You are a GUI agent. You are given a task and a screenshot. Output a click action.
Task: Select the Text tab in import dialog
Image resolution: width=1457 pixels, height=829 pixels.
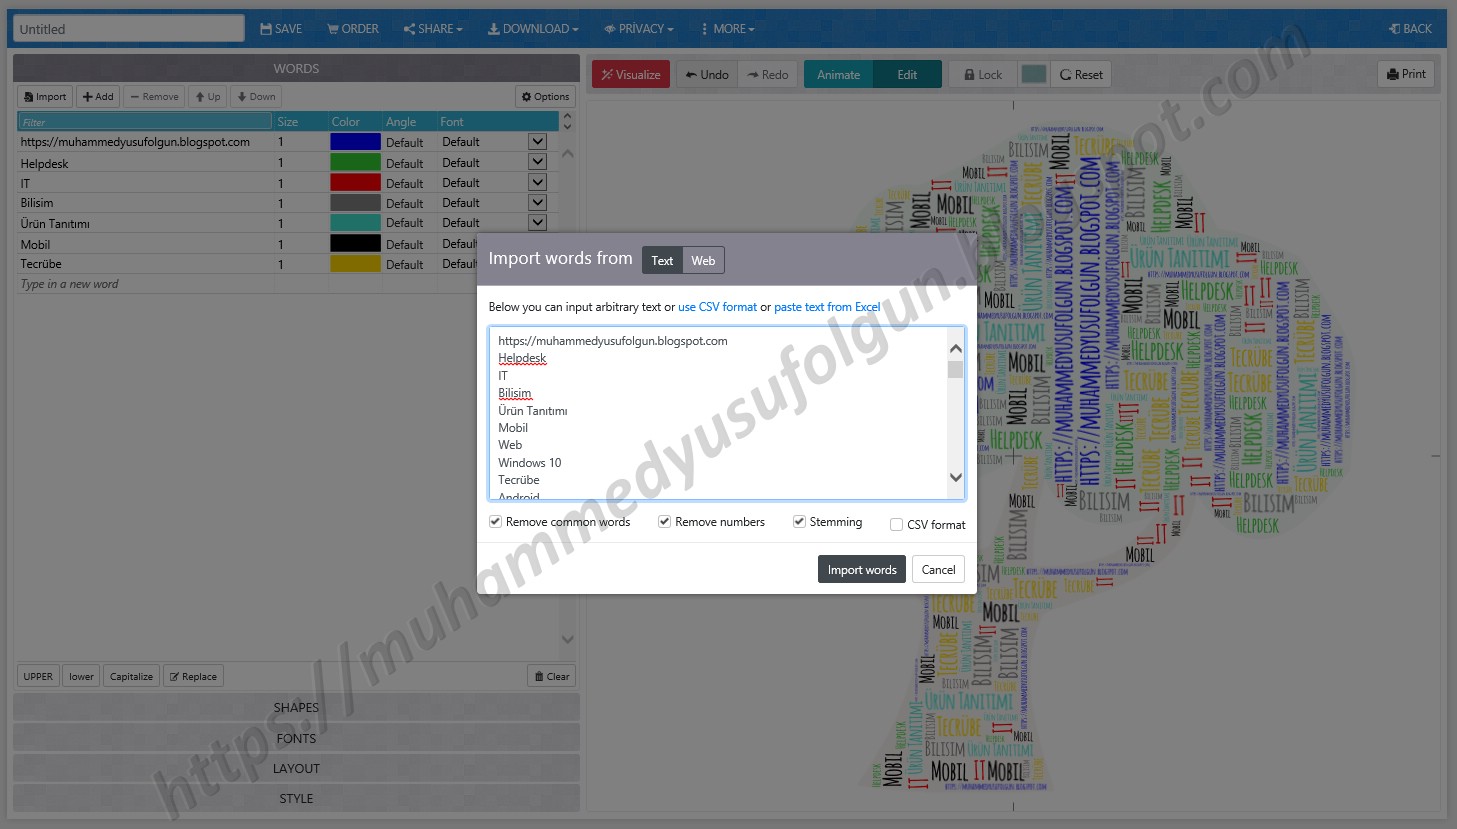pyautogui.click(x=662, y=260)
